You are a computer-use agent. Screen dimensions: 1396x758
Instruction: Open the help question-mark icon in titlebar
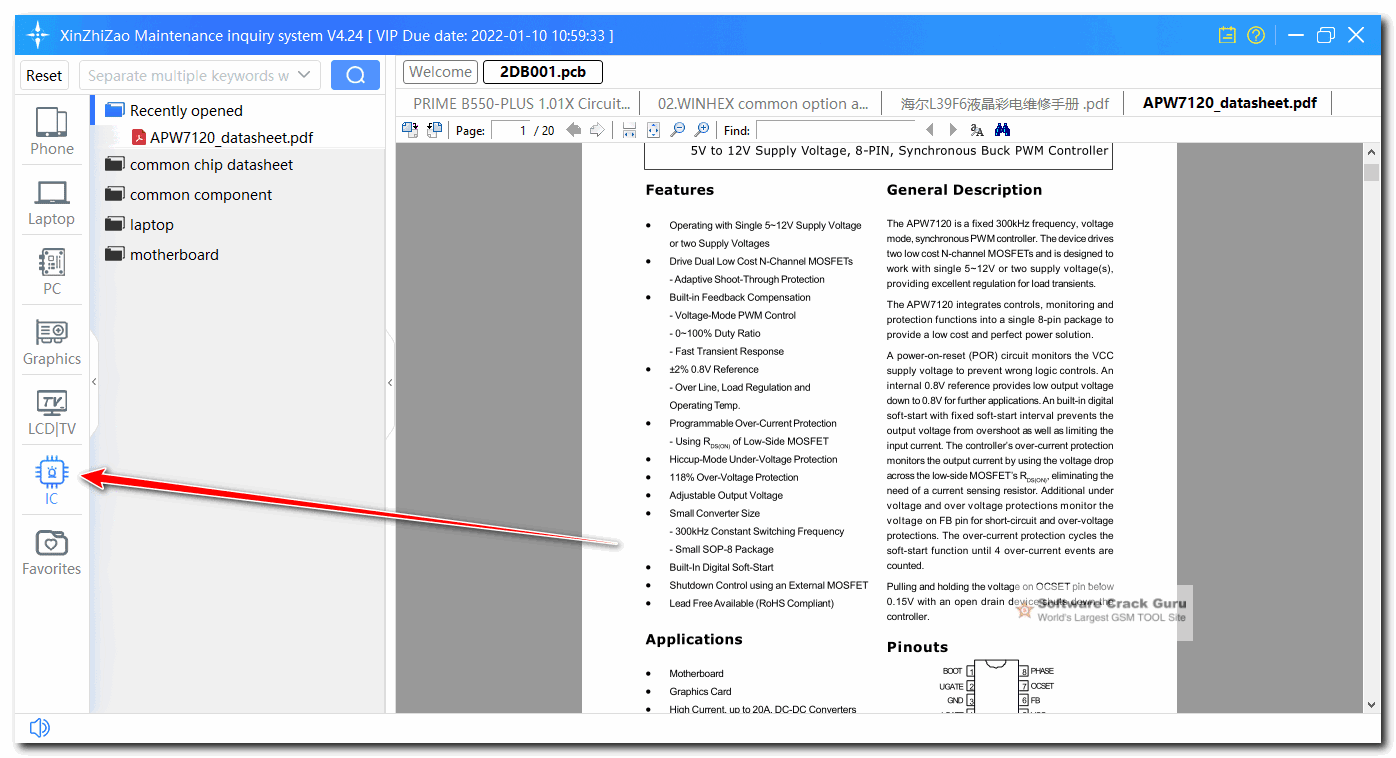[1255, 35]
